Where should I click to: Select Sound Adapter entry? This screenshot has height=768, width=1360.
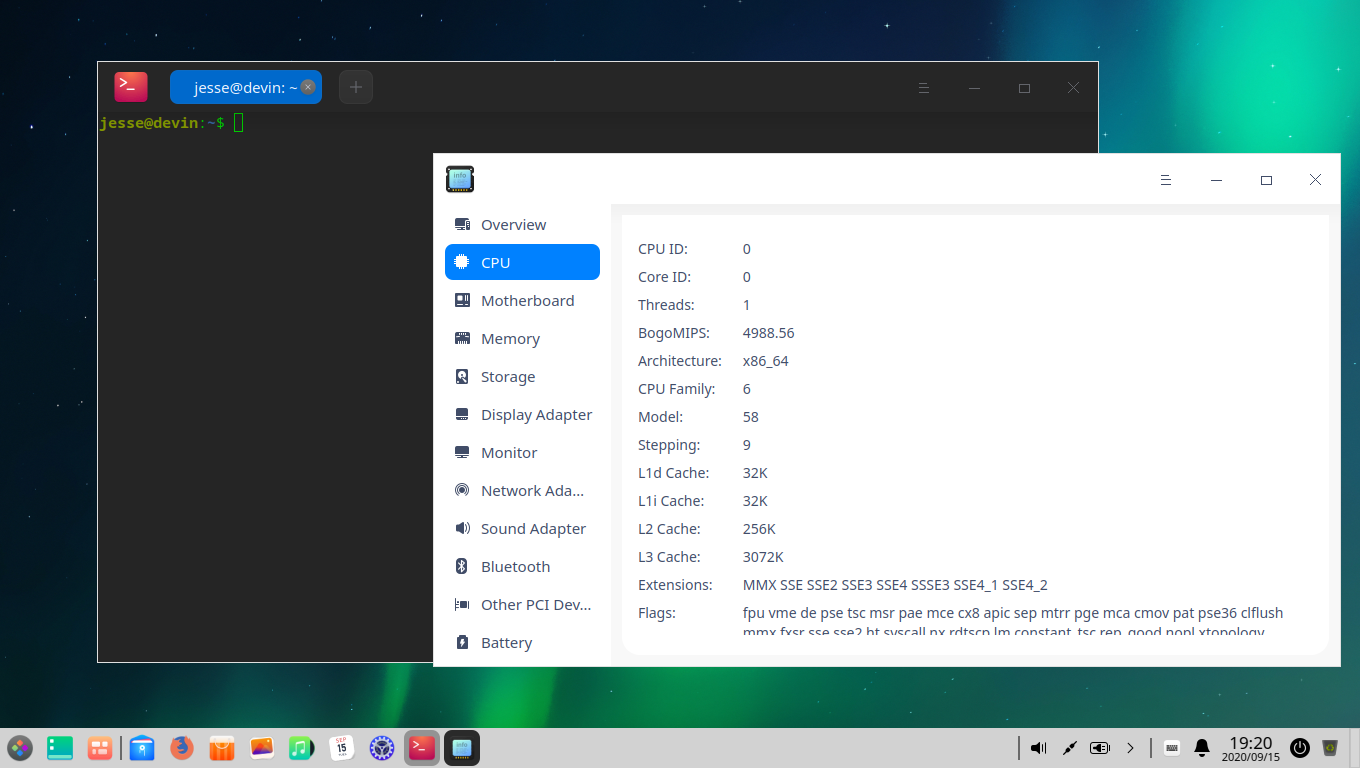(522, 528)
